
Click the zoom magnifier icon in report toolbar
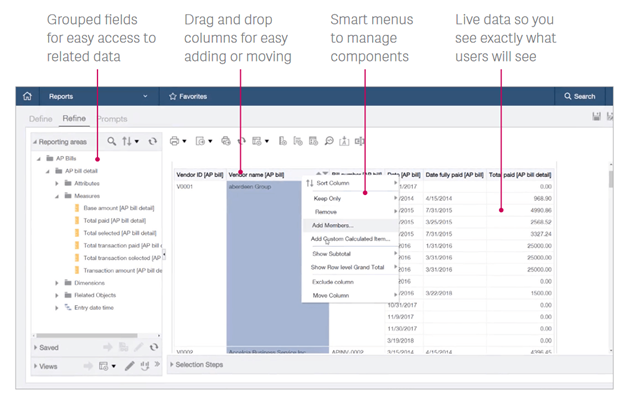(329, 141)
